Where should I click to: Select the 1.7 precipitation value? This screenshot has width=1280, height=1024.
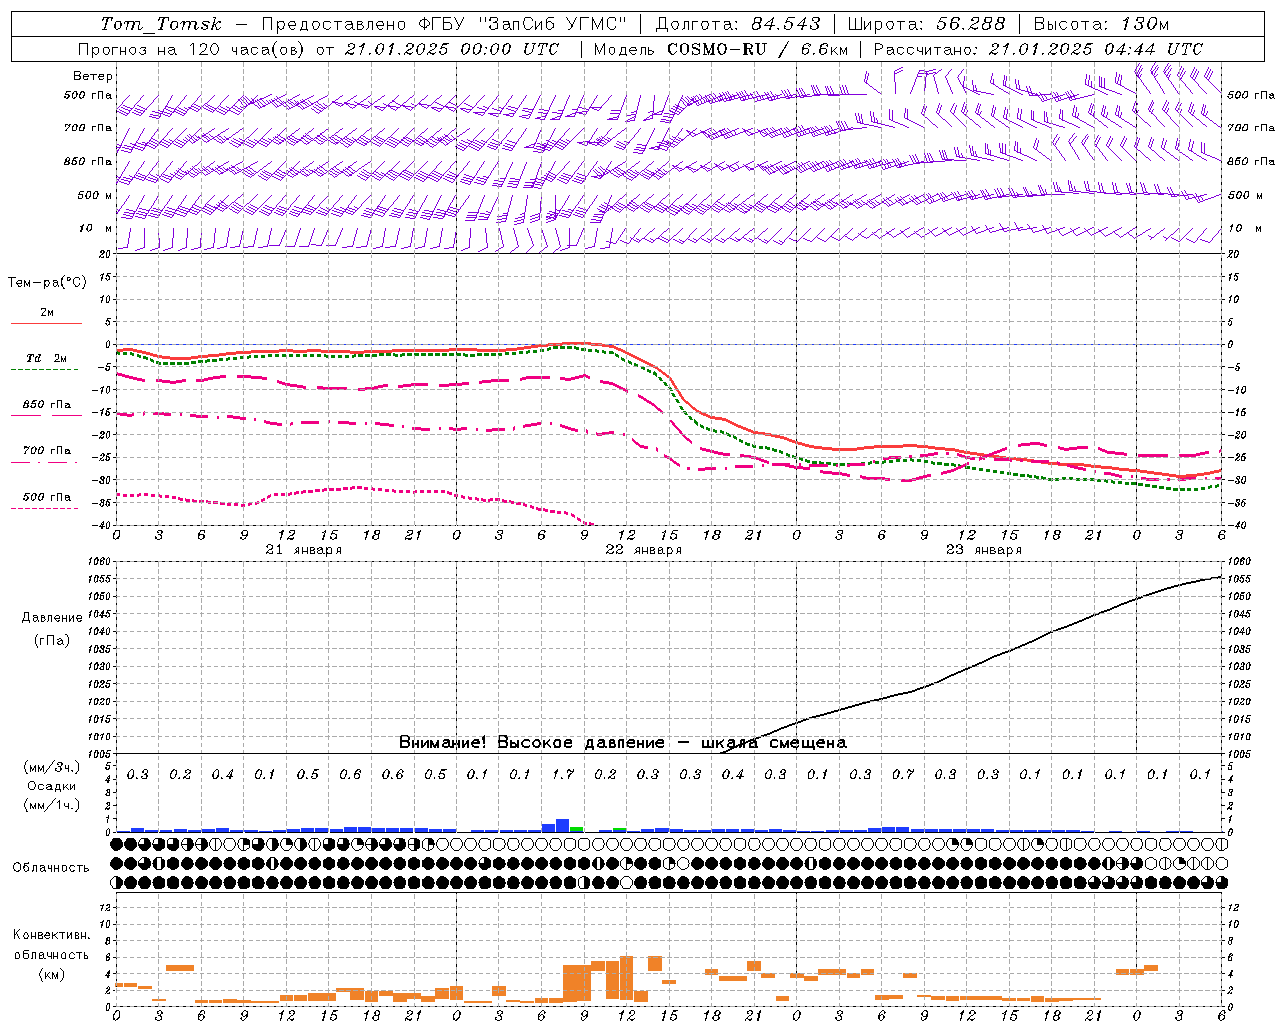562,775
